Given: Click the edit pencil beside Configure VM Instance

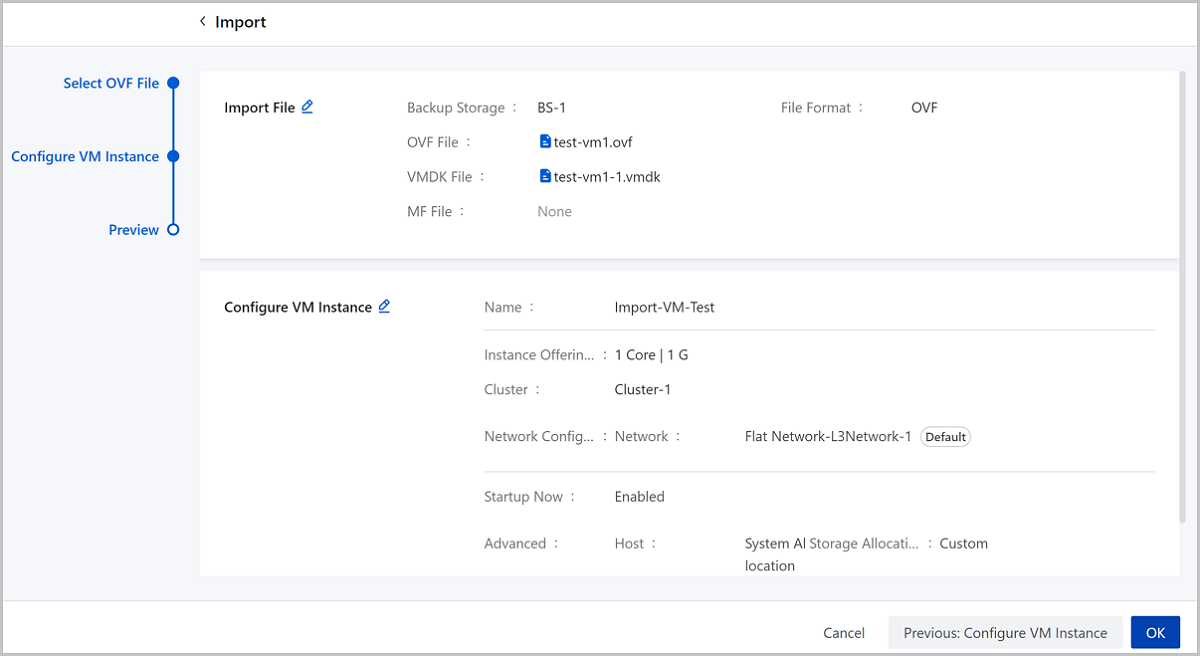Looking at the screenshot, I should tap(384, 307).
